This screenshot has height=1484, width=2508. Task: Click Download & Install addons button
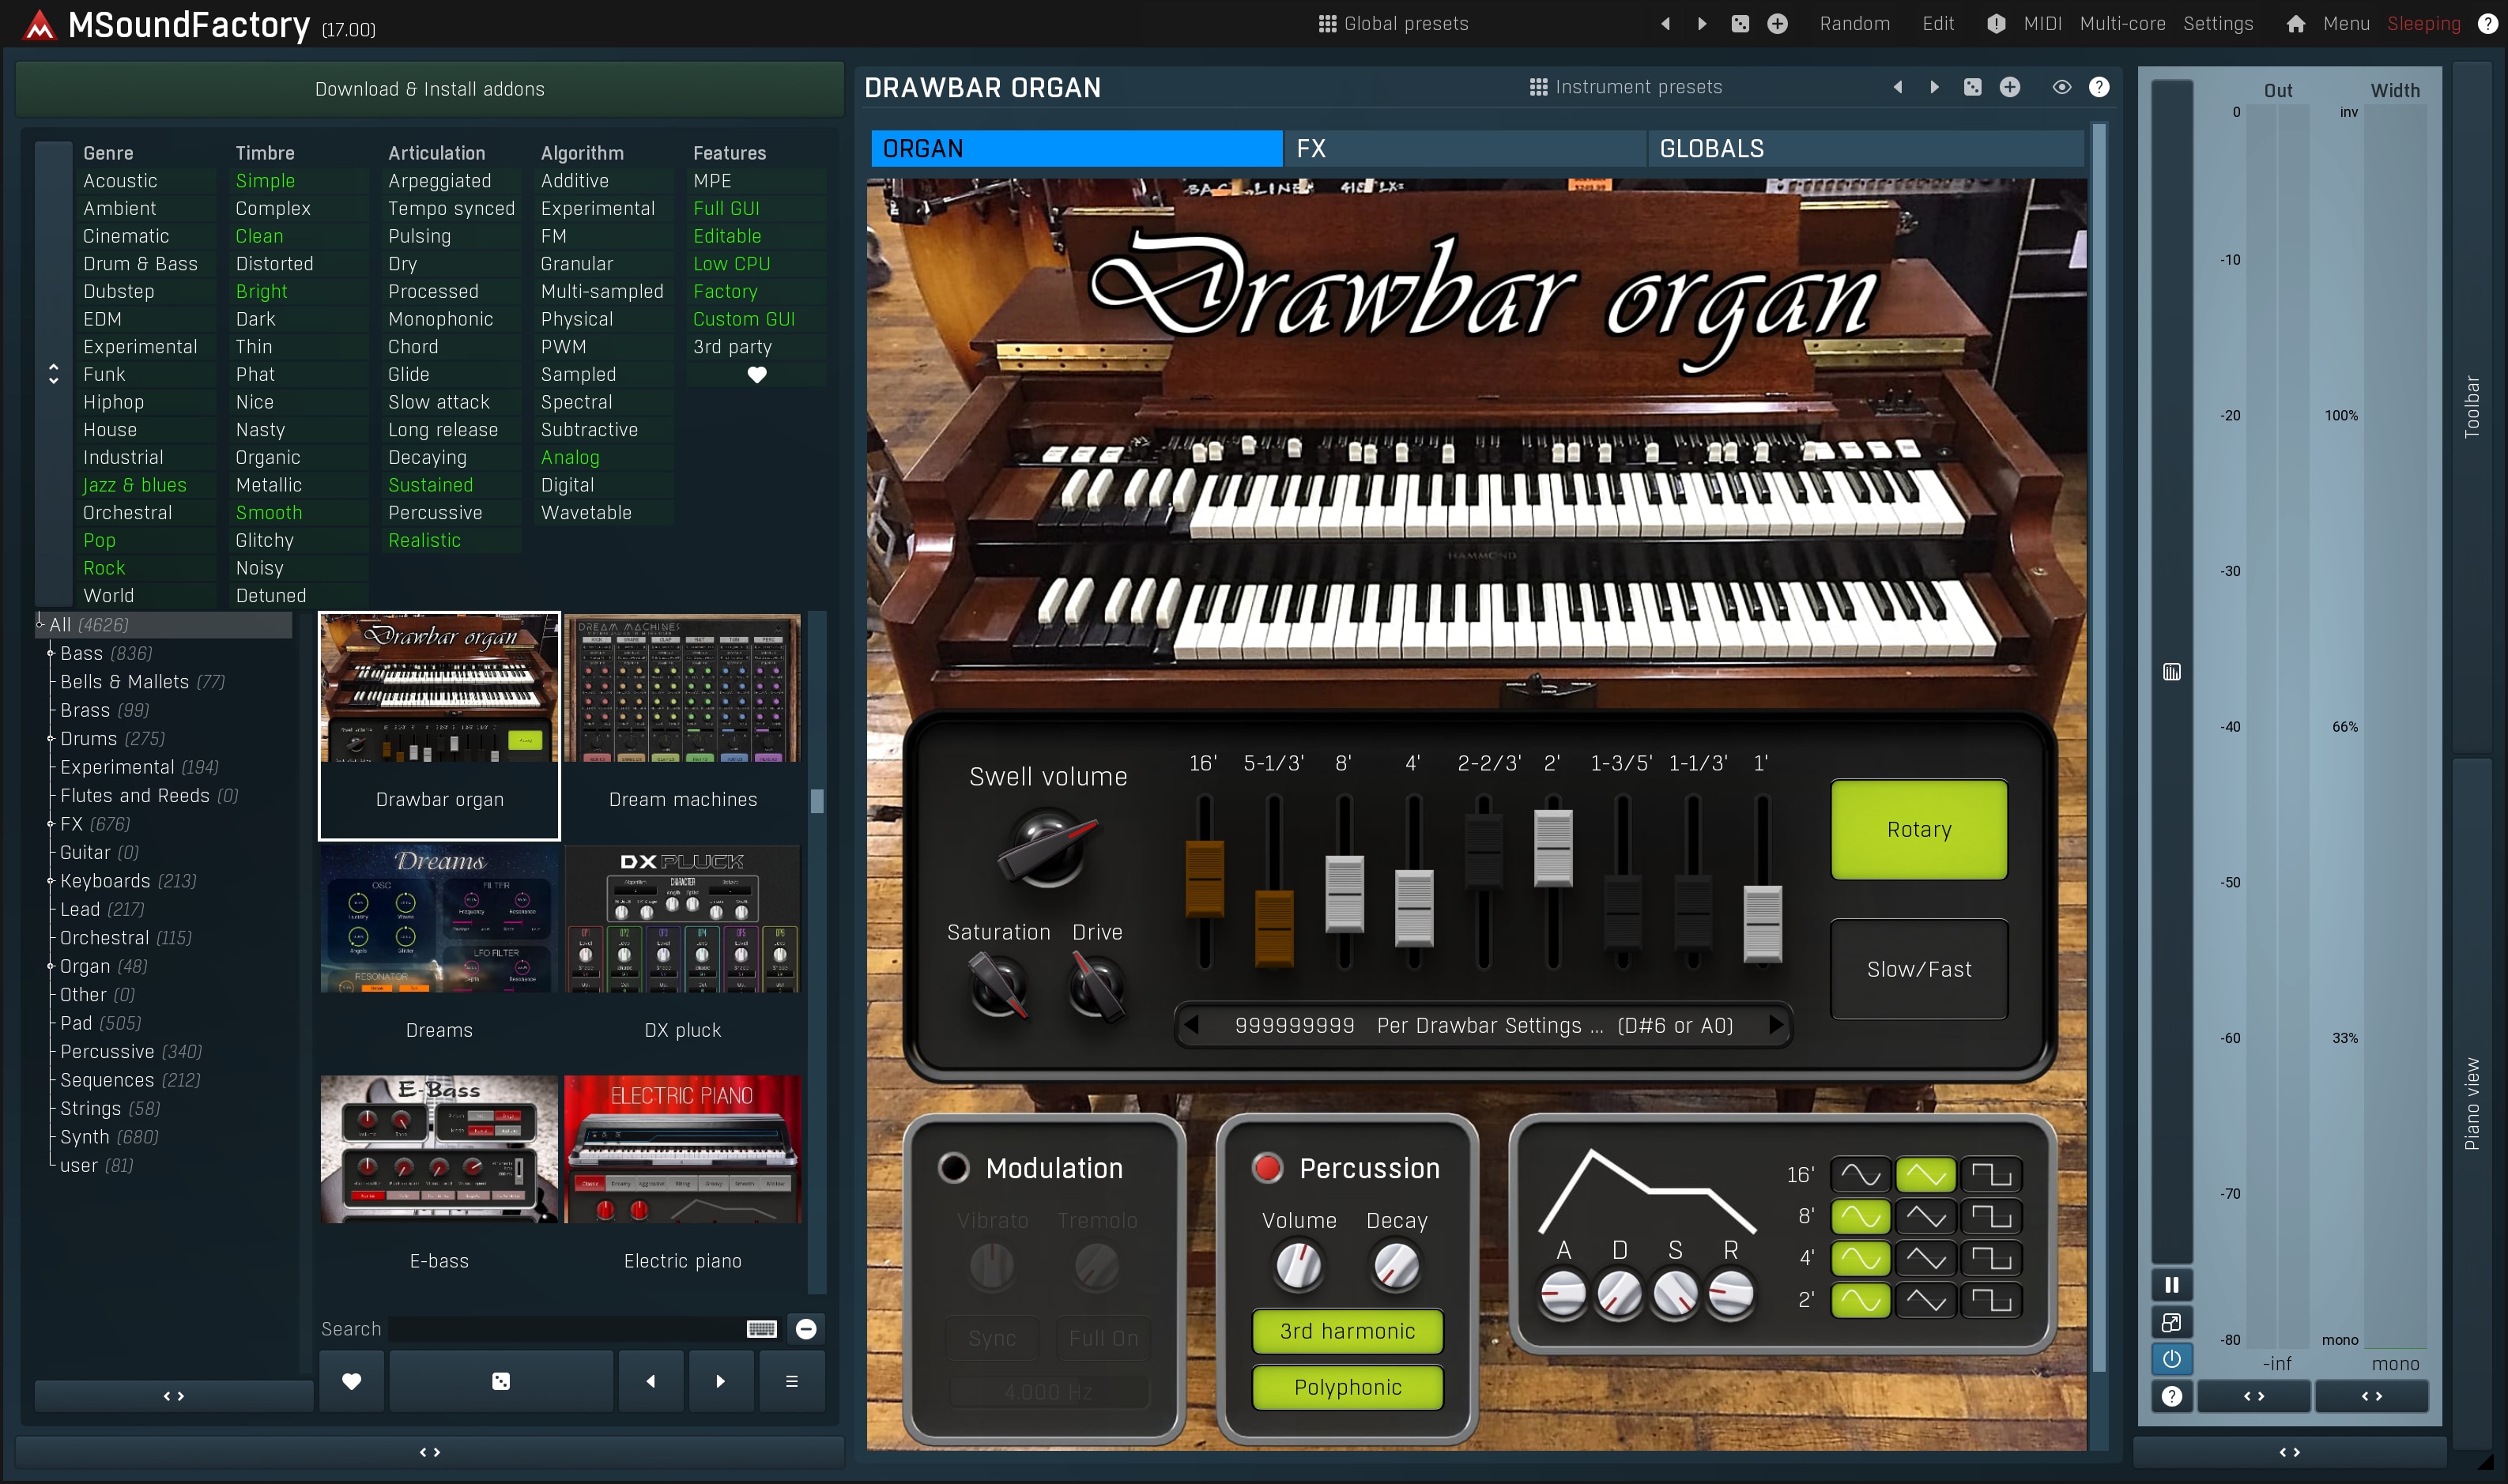click(x=429, y=89)
